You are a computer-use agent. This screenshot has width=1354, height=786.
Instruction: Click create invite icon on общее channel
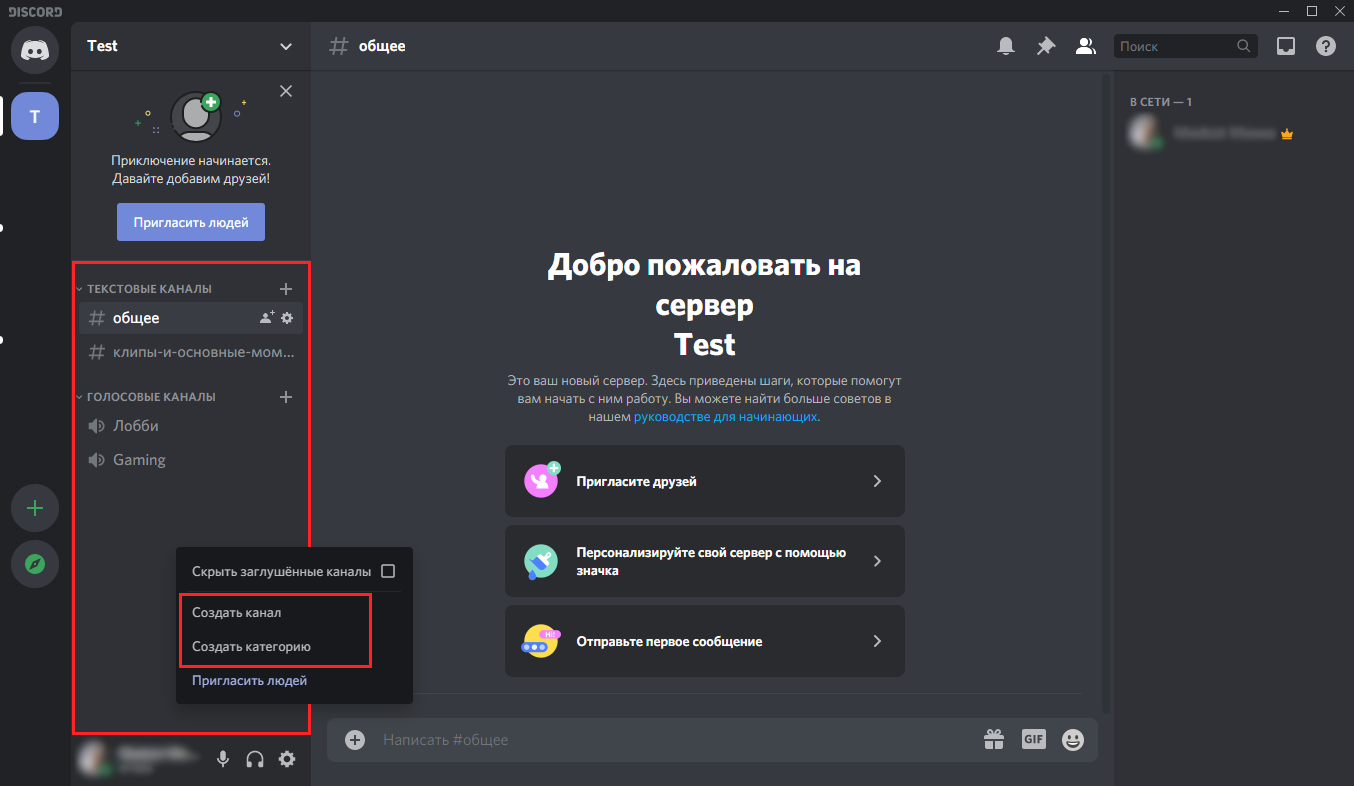point(266,318)
